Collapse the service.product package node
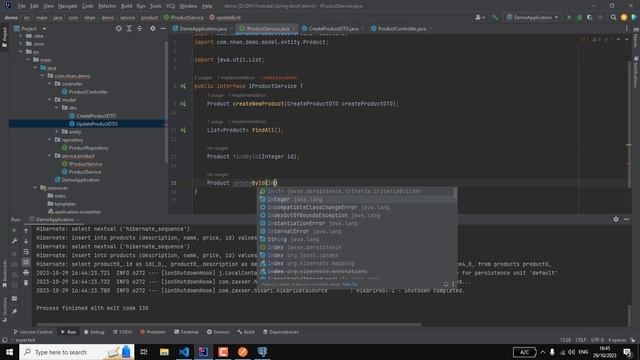The height and width of the screenshot is (360, 640). point(50,156)
